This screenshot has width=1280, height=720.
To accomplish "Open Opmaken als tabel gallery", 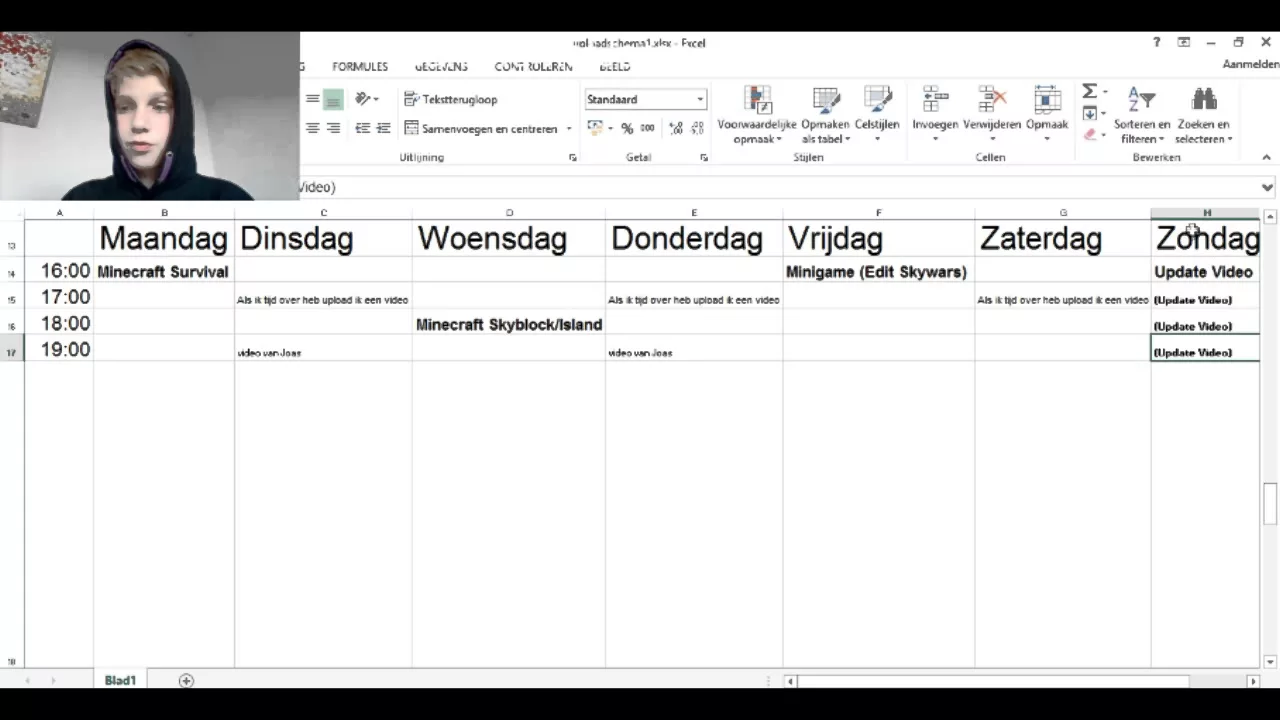I will [x=825, y=114].
